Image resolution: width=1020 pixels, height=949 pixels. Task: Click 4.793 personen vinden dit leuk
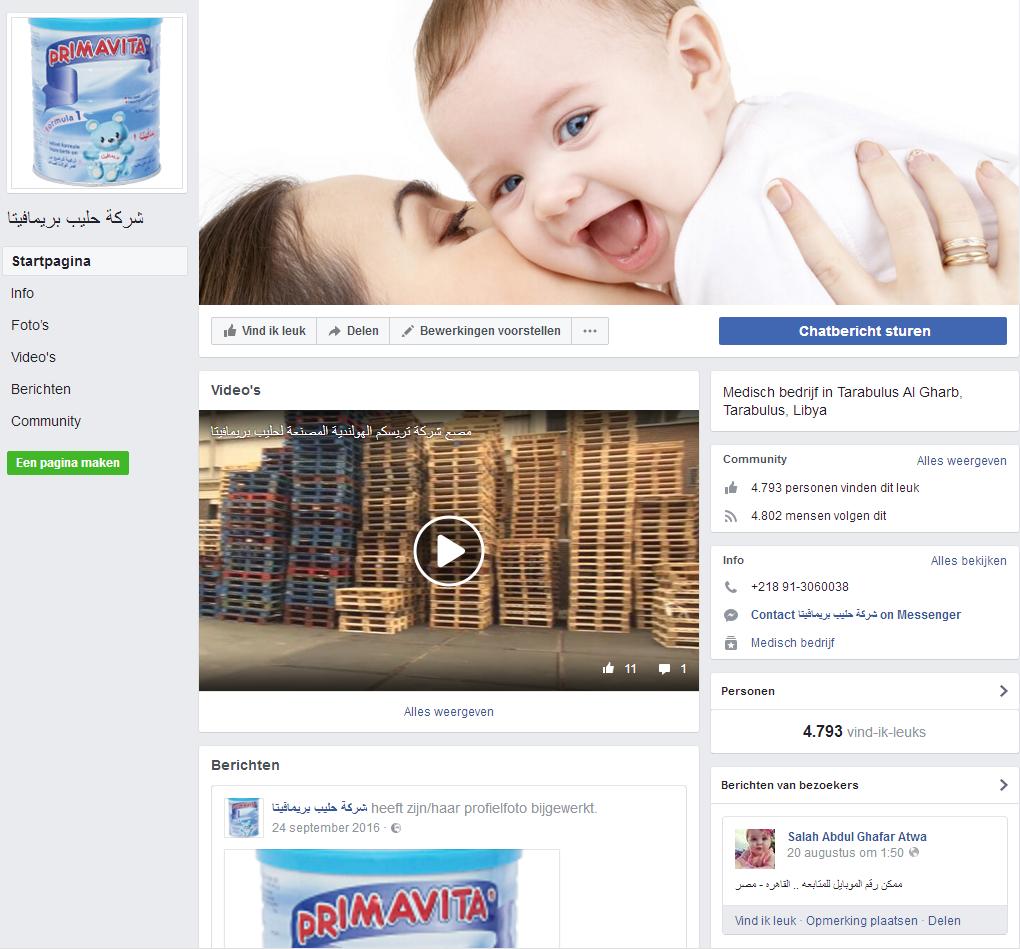835,488
